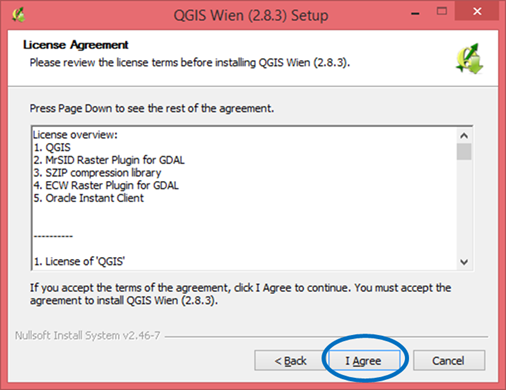Viewport: 506px width, 390px height.
Task: Click the QGIS installer icon in header
Action: tap(469, 59)
